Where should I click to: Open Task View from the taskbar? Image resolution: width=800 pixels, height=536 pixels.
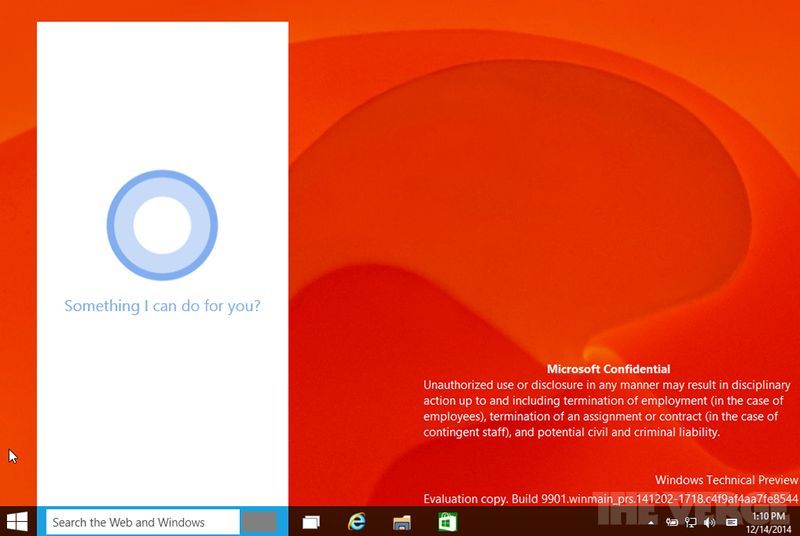(x=311, y=522)
